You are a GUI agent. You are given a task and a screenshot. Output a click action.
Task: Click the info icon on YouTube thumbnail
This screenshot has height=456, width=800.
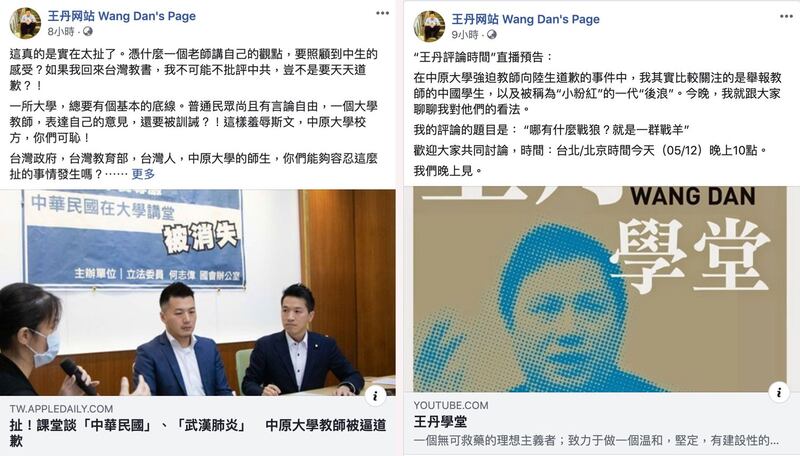pyautogui.click(x=779, y=392)
